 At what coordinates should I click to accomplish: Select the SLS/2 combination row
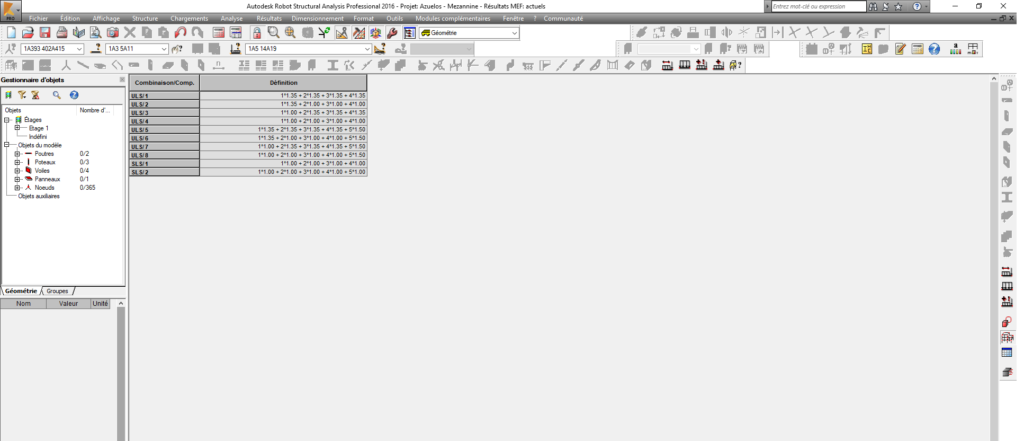click(248, 172)
